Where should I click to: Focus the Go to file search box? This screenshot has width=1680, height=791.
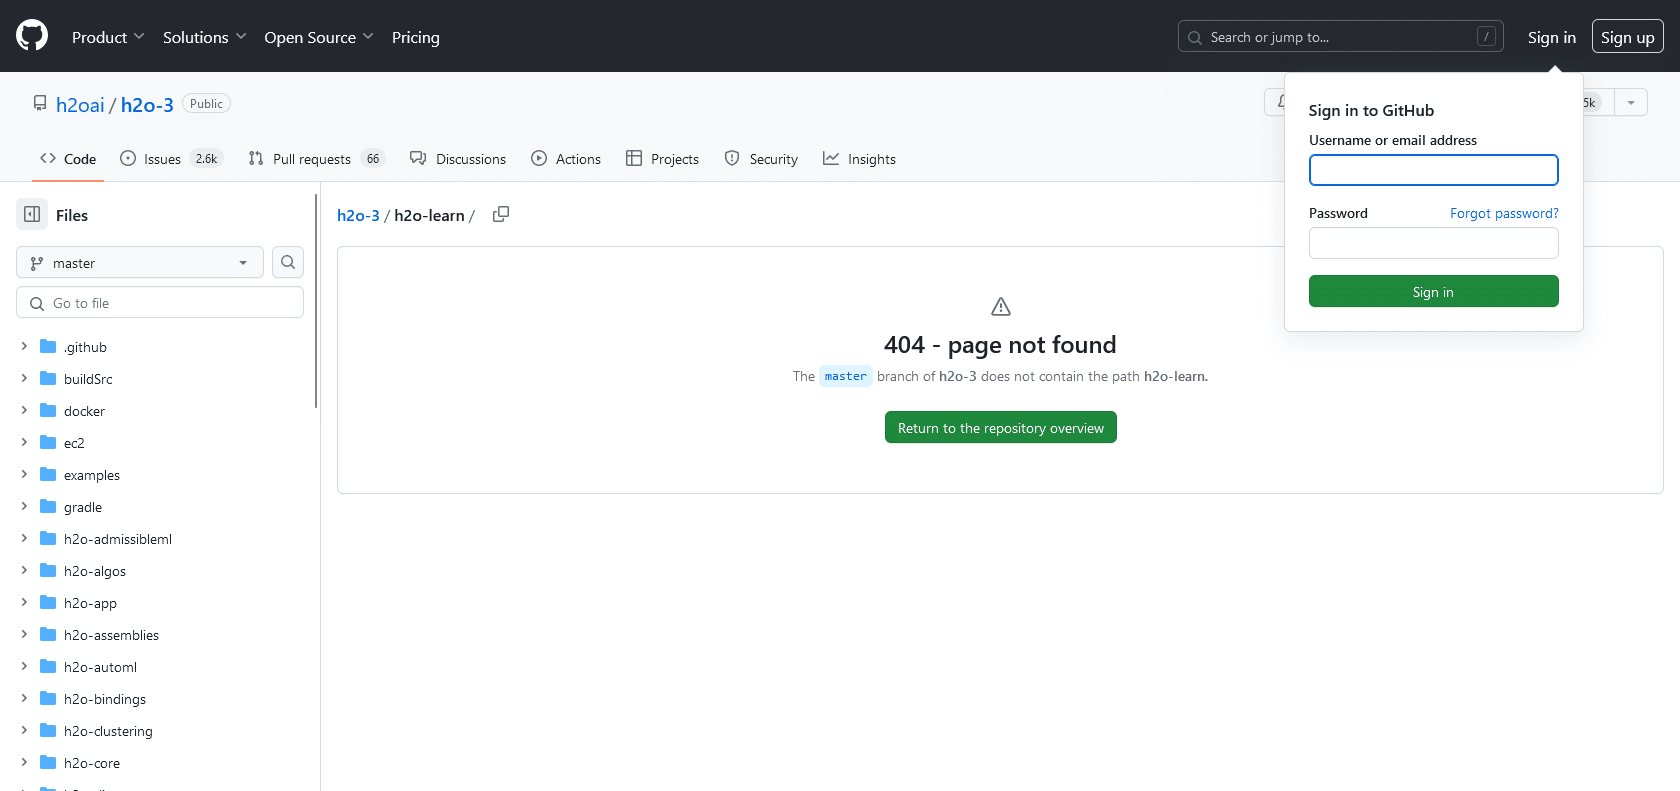click(x=160, y=302)
